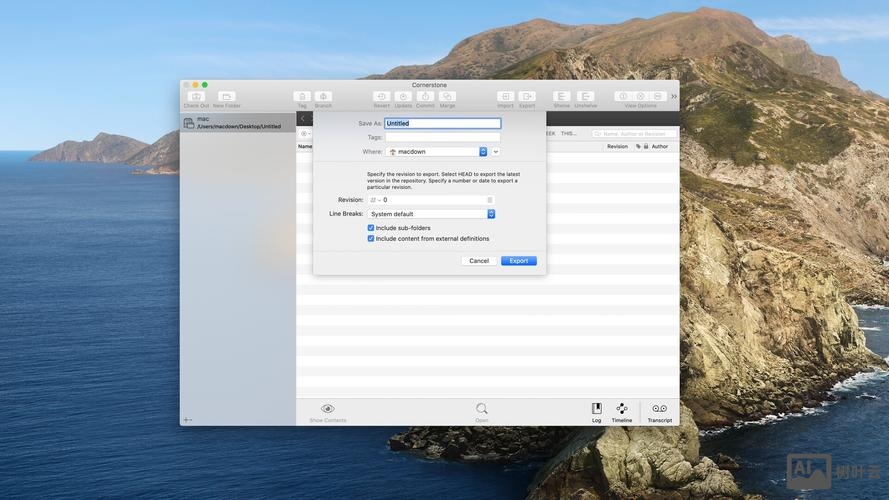Uncheck Include sub-folders
889x500 pixels.
[x=371, y=228]
